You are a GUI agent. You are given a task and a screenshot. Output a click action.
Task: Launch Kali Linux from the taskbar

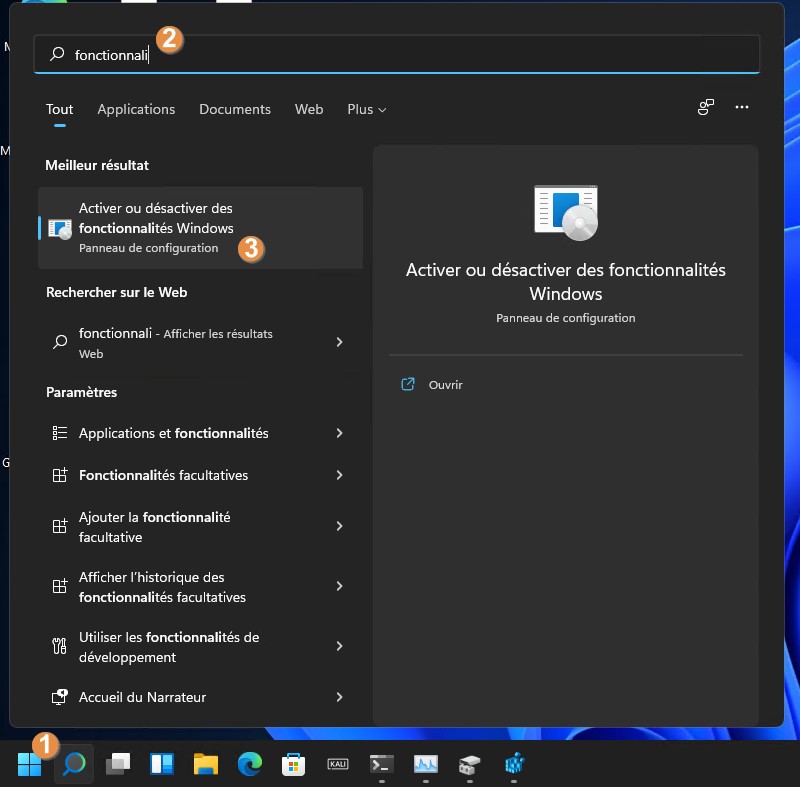pos(338,765)
